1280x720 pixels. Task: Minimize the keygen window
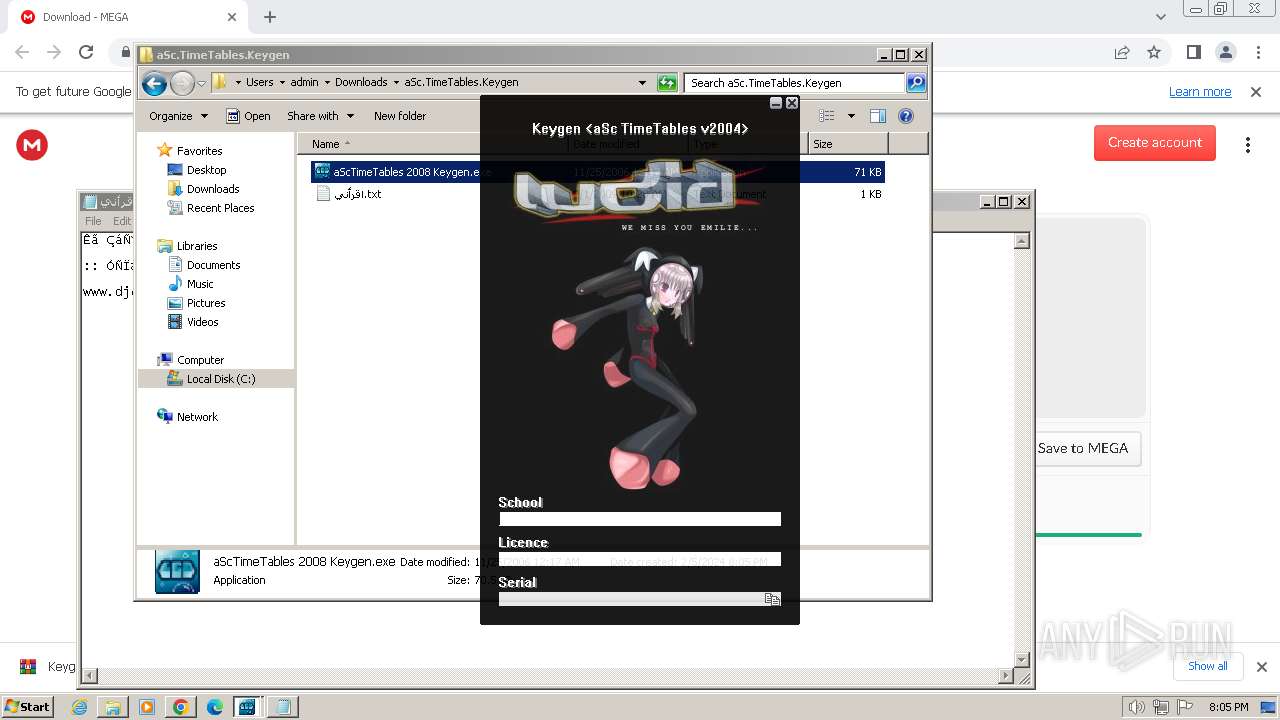tap(776, 103)
